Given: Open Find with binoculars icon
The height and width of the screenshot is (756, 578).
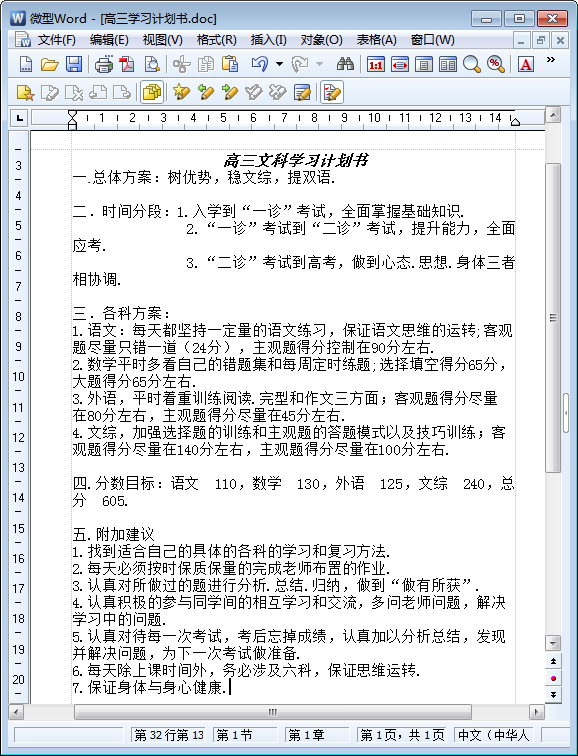Looking at the screenshot, I should (x=345, y=64).
